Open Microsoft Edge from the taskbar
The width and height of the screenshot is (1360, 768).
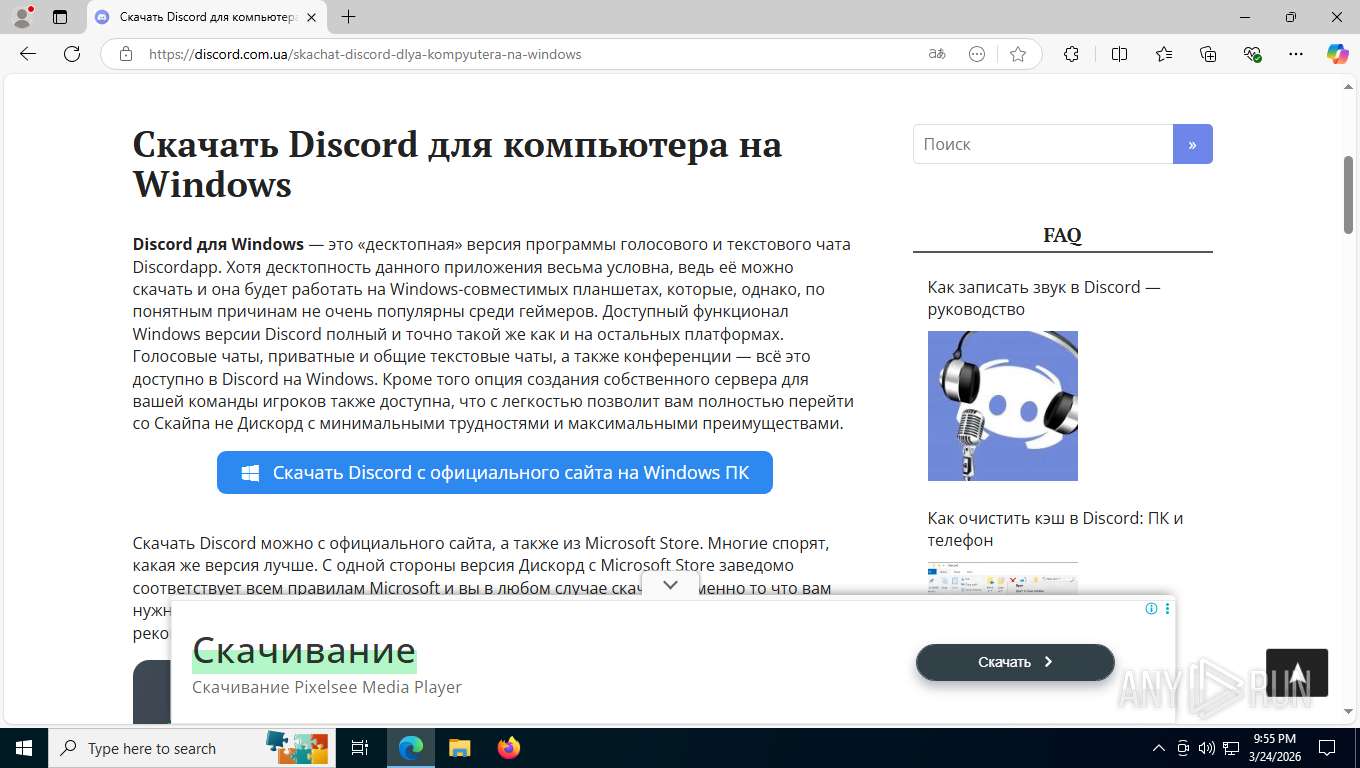[x=411, y=748]
